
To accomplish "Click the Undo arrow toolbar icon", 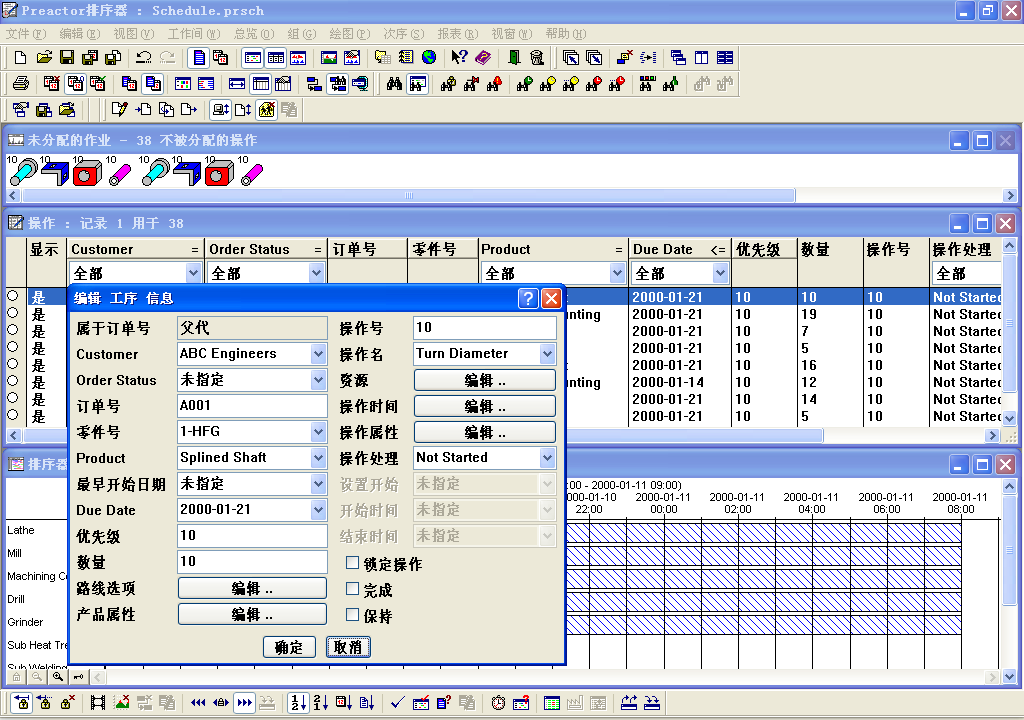I will pos(143,57).
